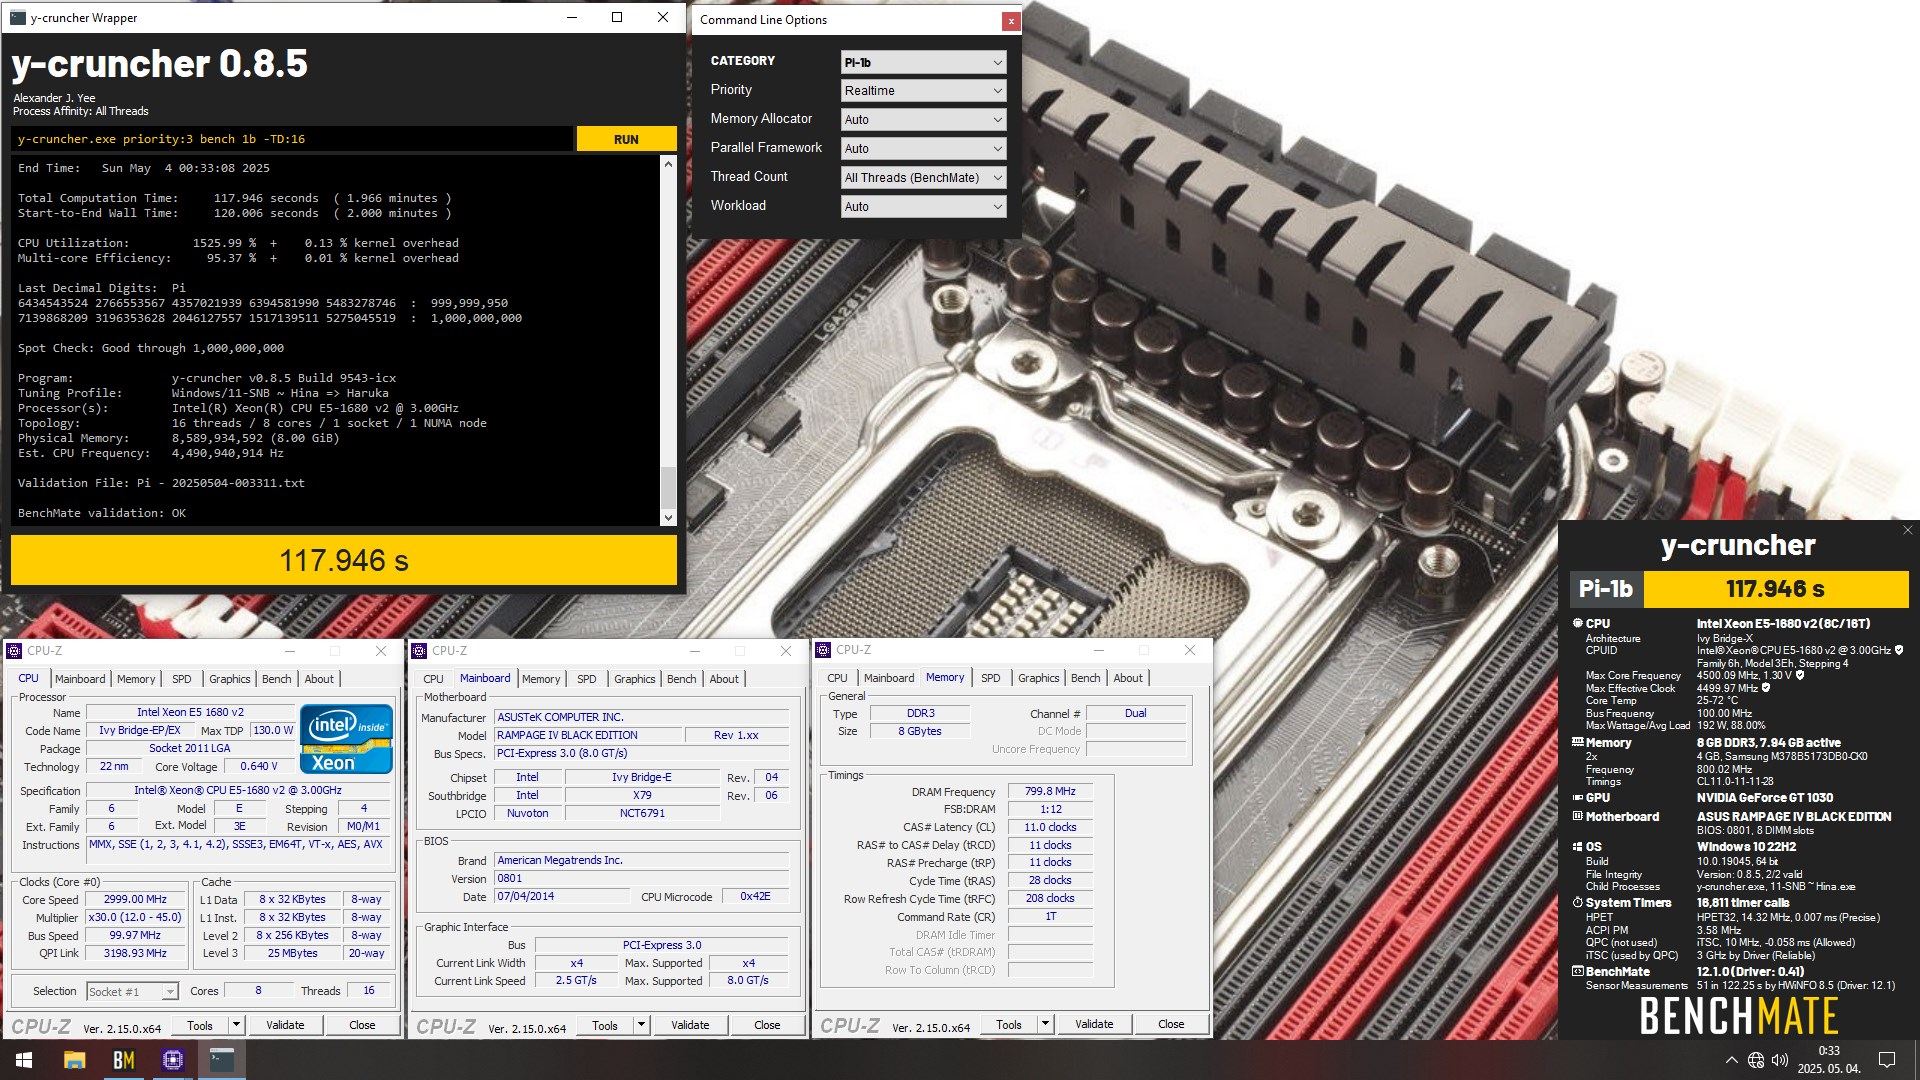Open File Explorer from the taskbar
The width and height of the screenshot is (1920, 1080).
tap(74, 1060)
